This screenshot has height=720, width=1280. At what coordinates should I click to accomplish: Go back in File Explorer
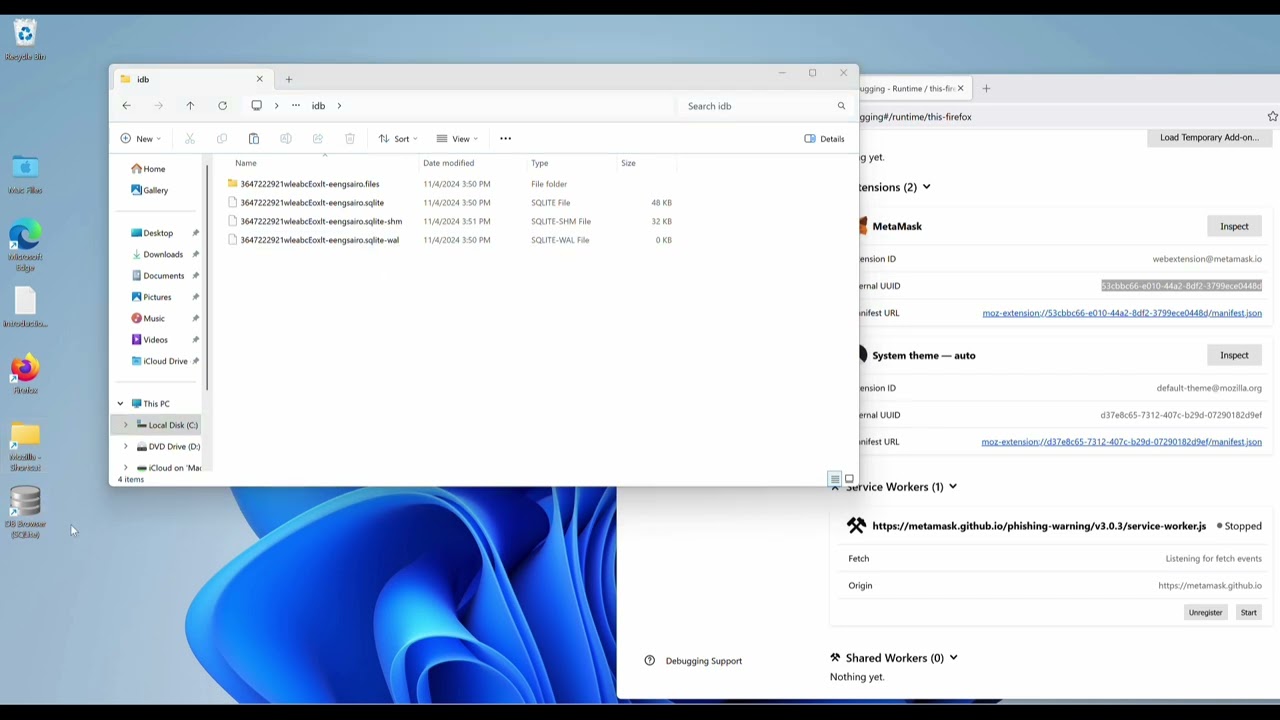pyautogui.click(x=126, y=106)
